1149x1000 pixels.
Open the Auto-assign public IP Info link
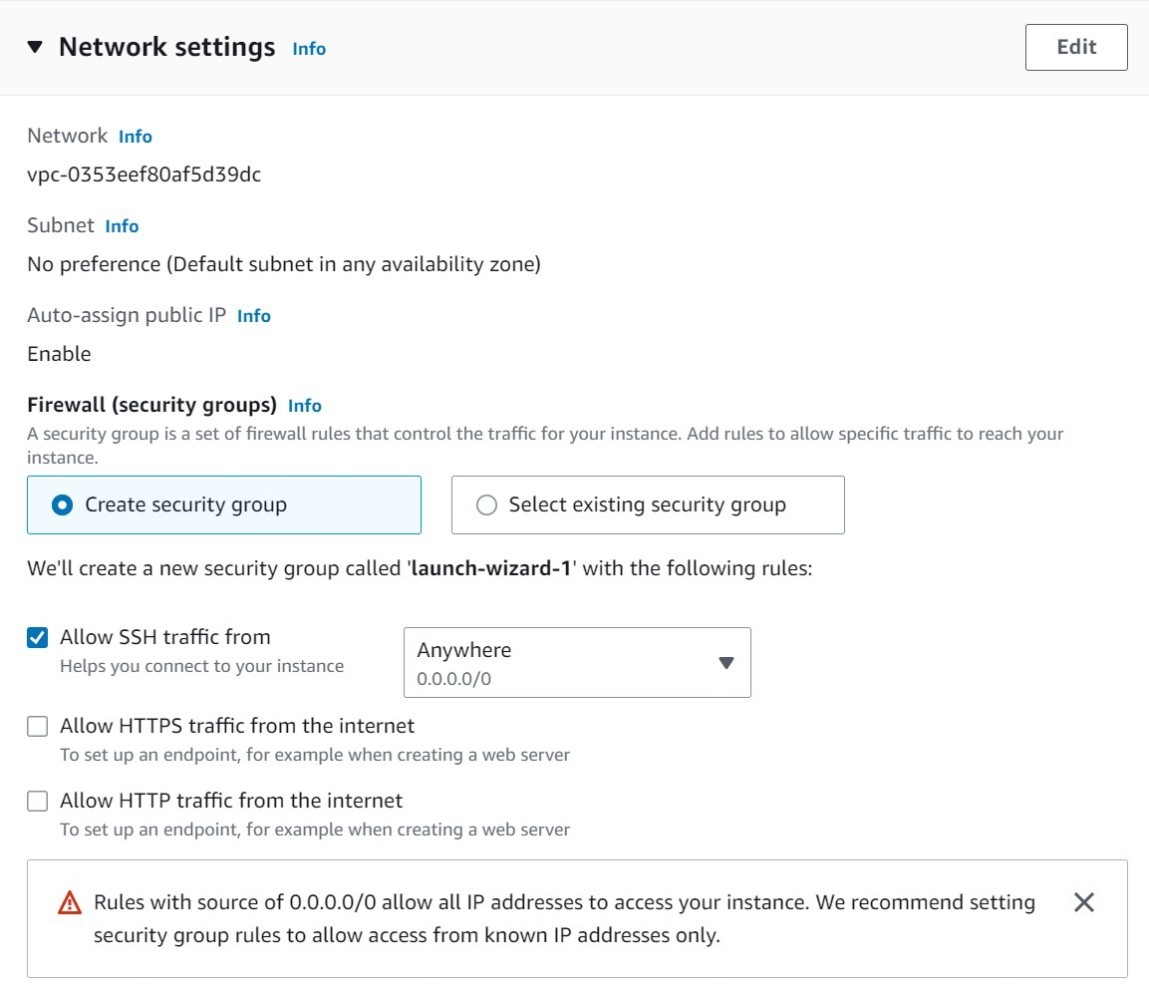pos(253,316)
